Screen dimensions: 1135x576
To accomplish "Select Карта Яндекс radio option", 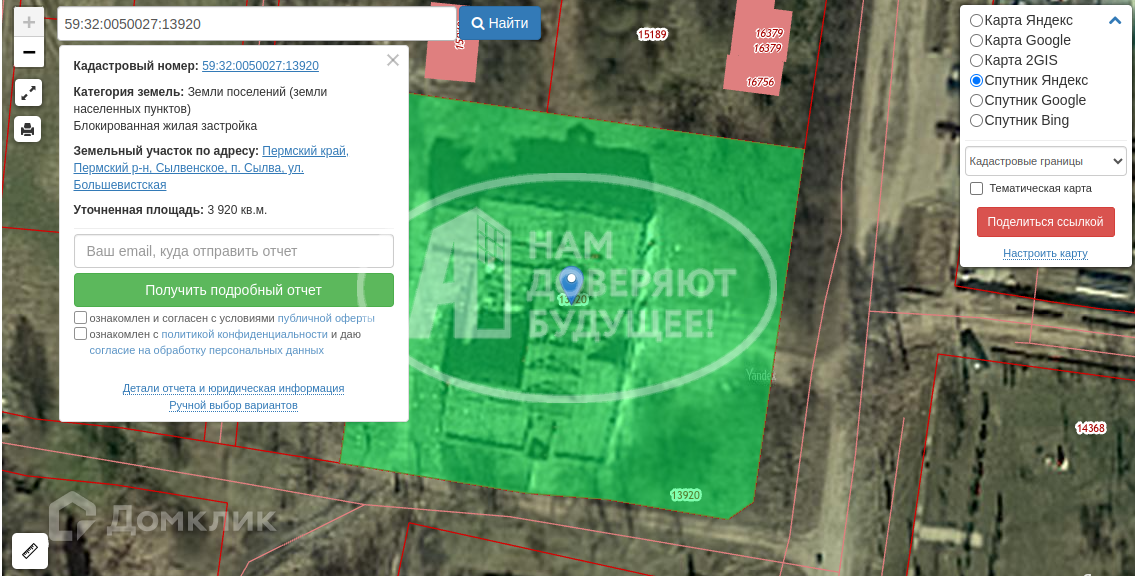I will 976,20.
